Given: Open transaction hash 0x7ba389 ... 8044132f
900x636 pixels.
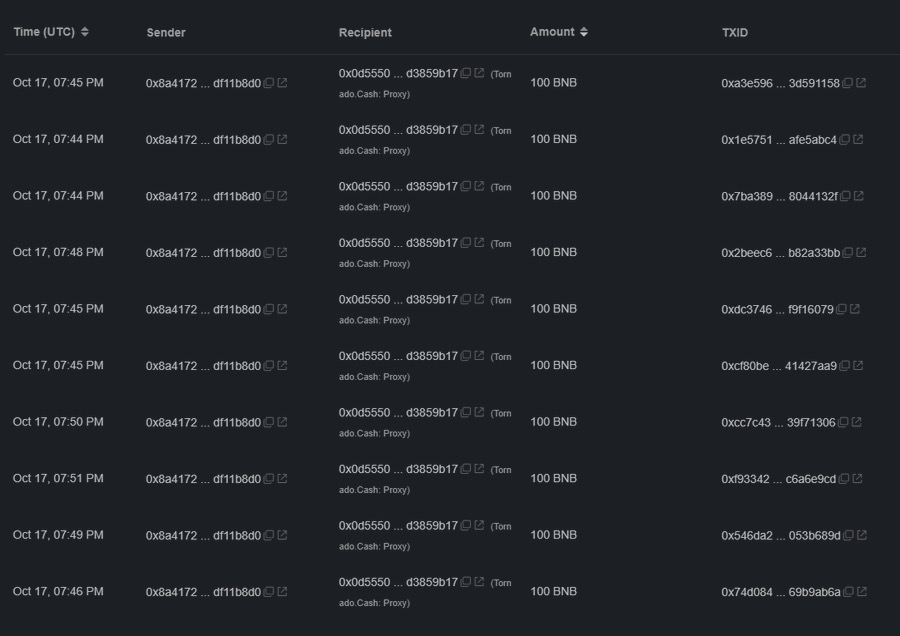Looking at the screenshot, I should coord(779,196).
